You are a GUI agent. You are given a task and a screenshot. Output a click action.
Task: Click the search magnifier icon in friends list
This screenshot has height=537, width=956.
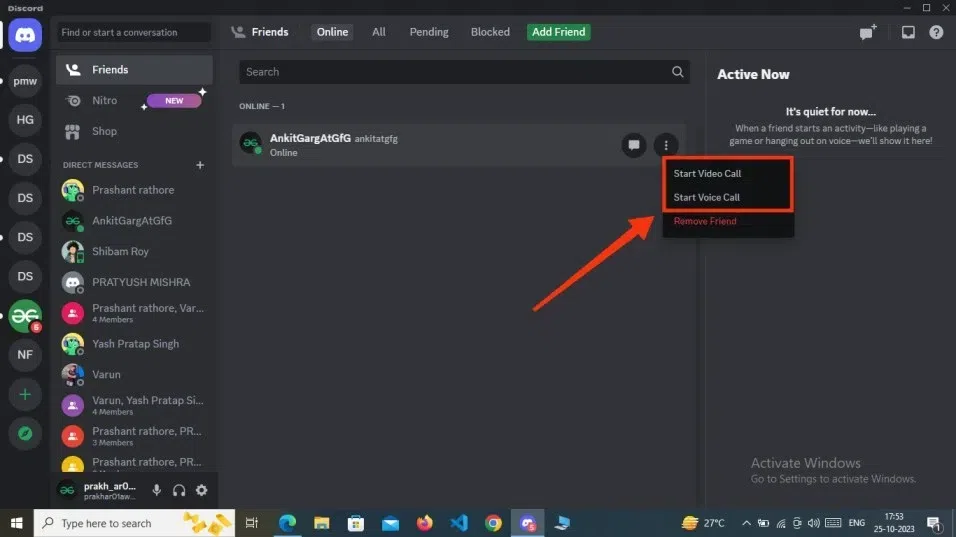[677, 72]
